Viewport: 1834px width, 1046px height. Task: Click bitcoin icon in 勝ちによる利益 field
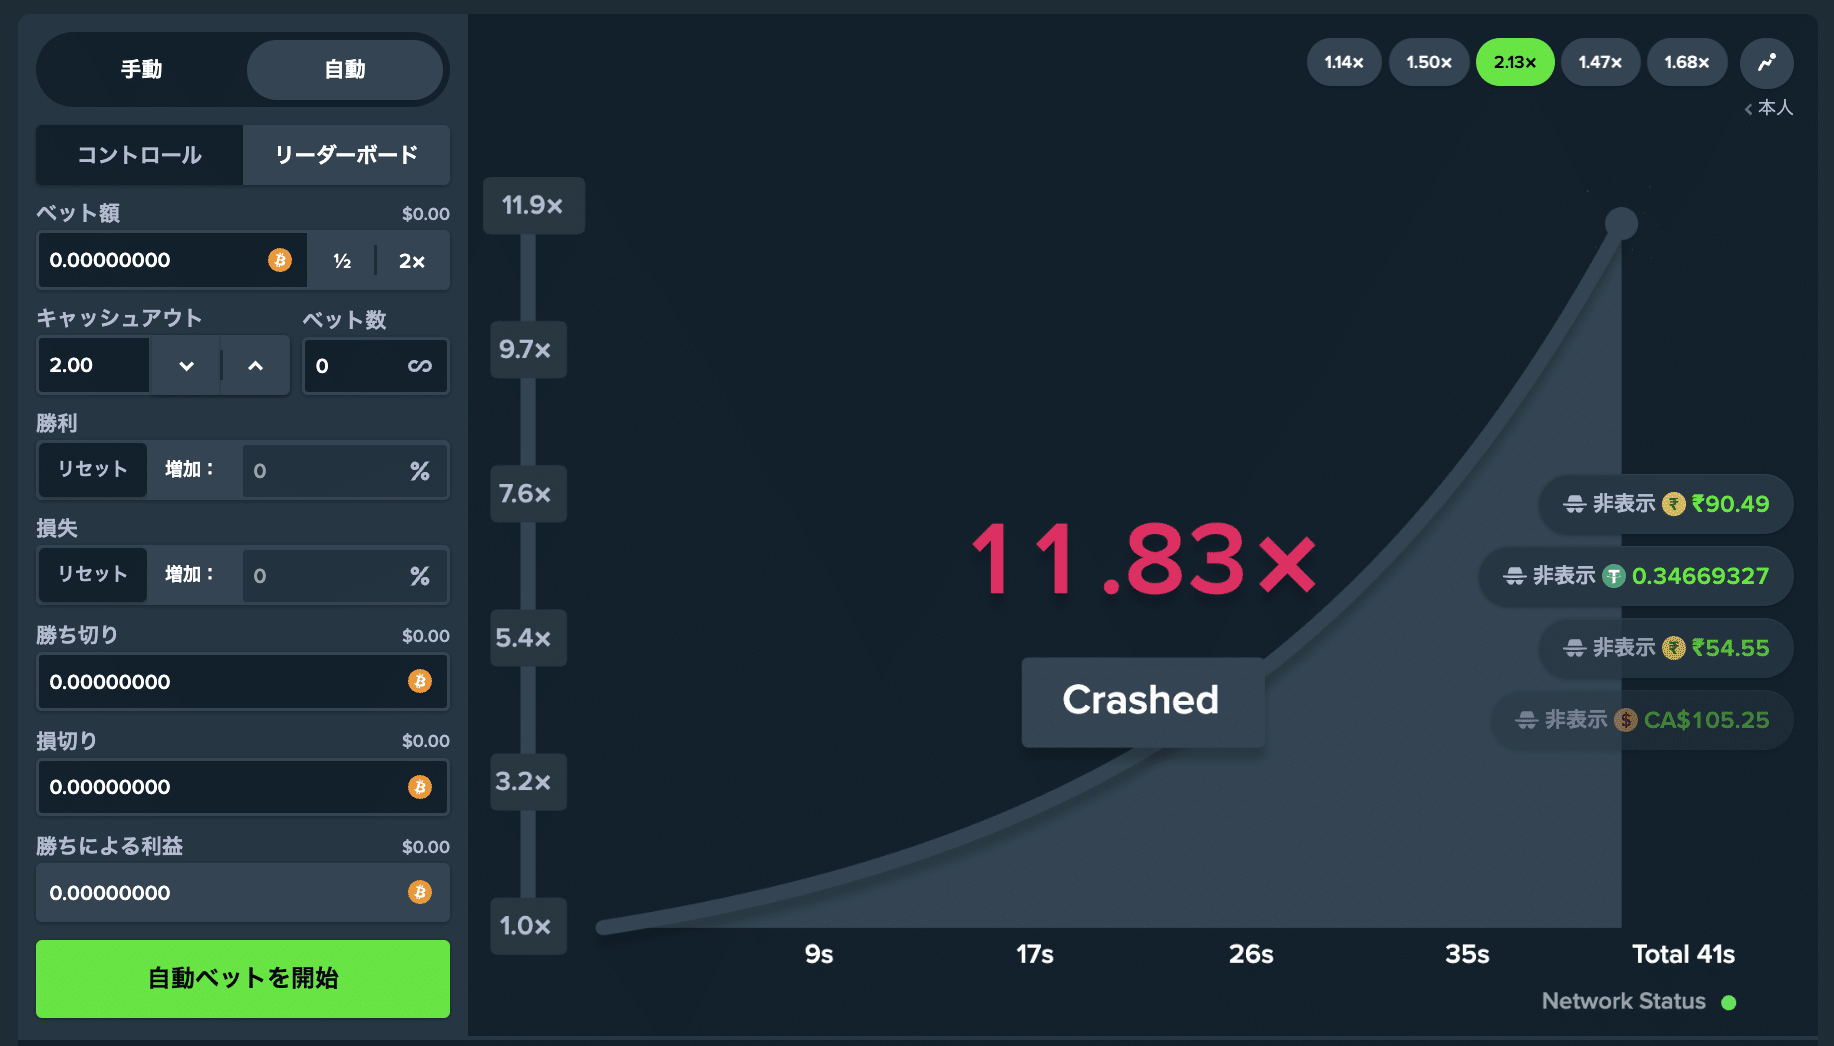(420, 892)
